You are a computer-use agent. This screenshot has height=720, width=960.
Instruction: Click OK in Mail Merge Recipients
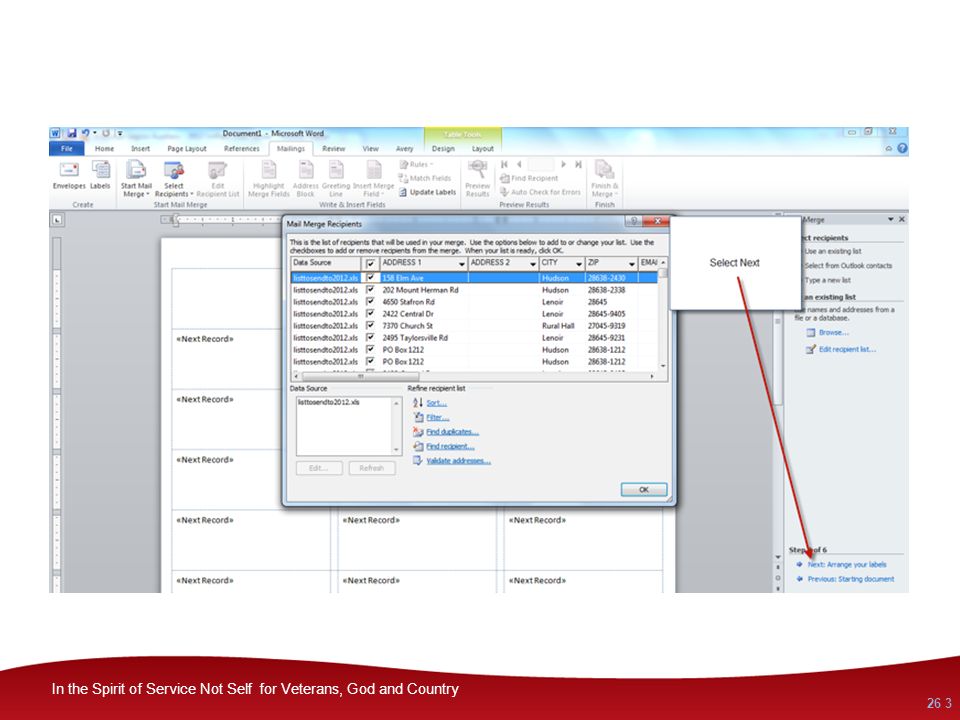[644, 490]
